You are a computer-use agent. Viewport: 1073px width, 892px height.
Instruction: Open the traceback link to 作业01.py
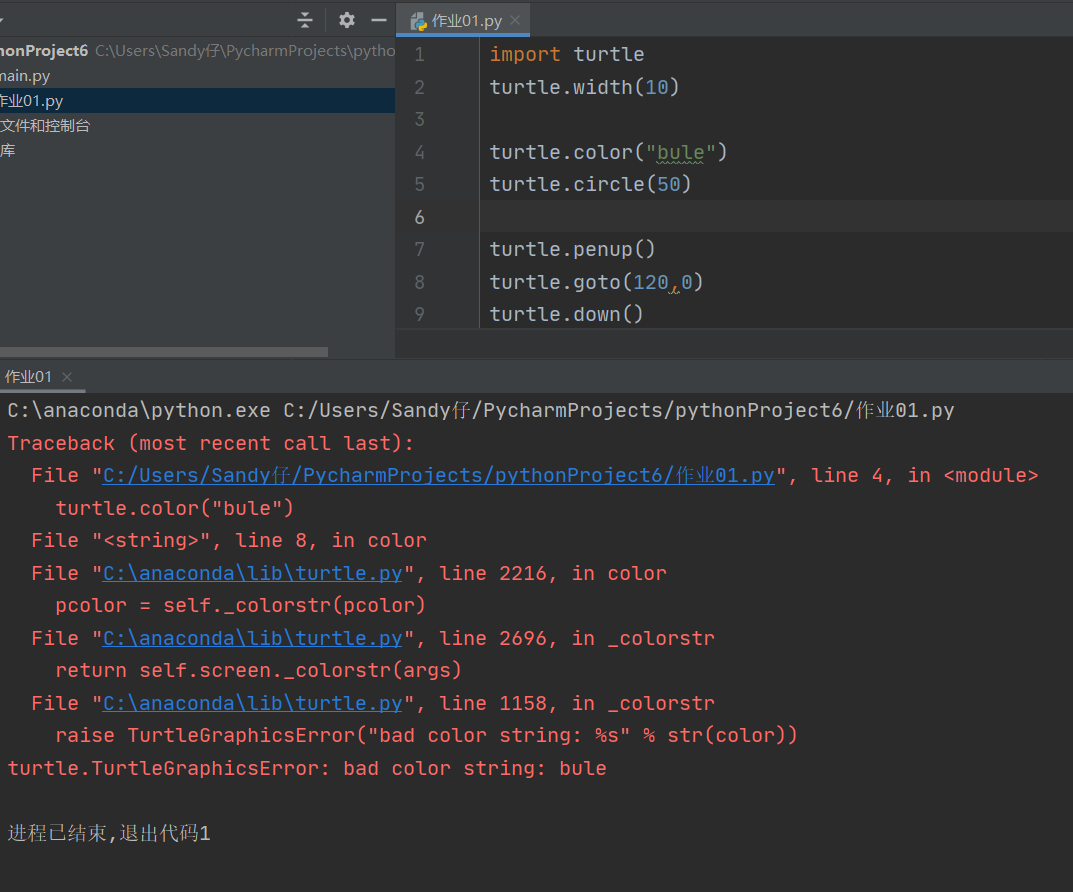coord(439,475)
